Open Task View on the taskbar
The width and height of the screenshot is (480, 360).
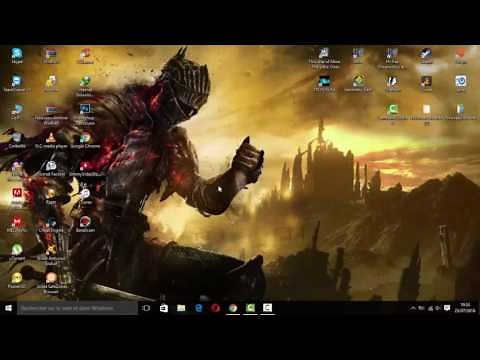point(146,308)
